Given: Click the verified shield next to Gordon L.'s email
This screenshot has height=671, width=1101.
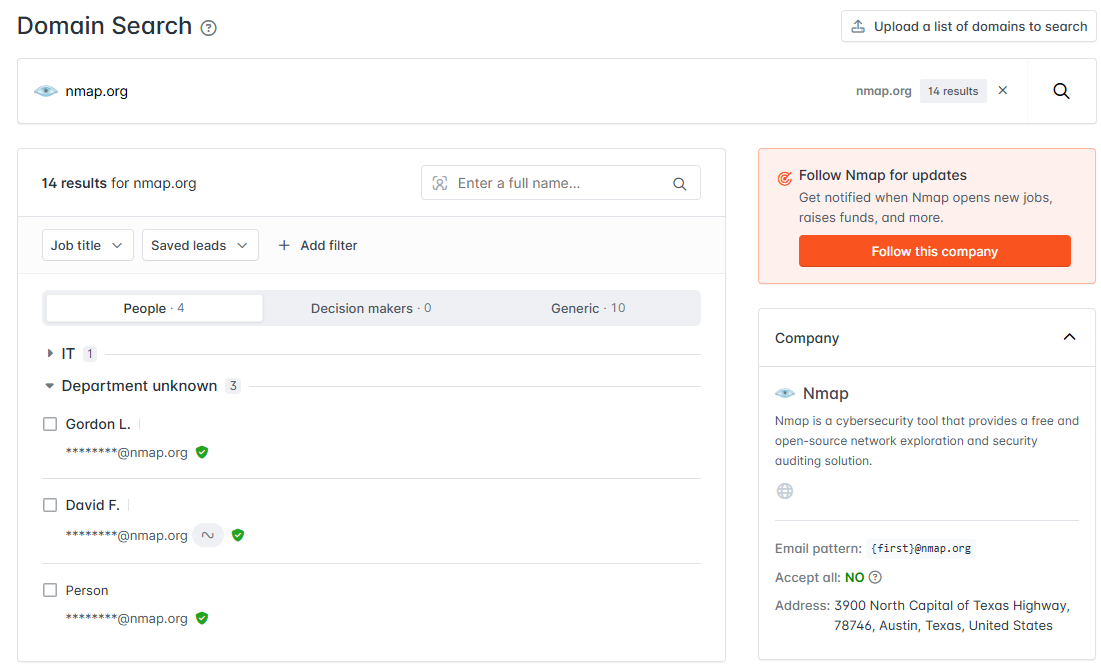Looking at the screenshot, I should (x=202, y=452).
